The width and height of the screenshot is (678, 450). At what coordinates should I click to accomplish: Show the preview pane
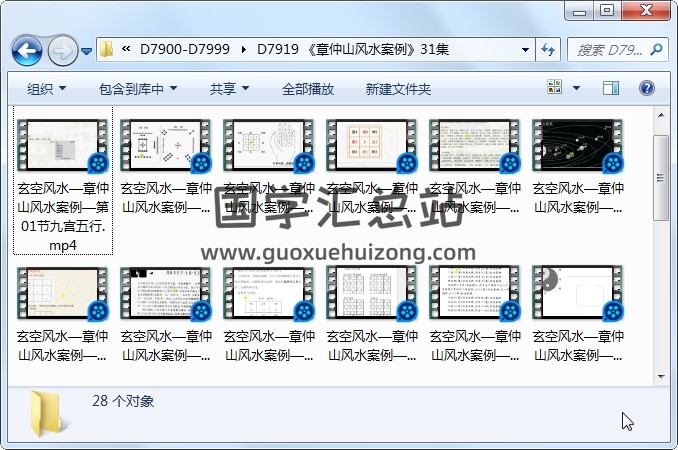point(610,88)
